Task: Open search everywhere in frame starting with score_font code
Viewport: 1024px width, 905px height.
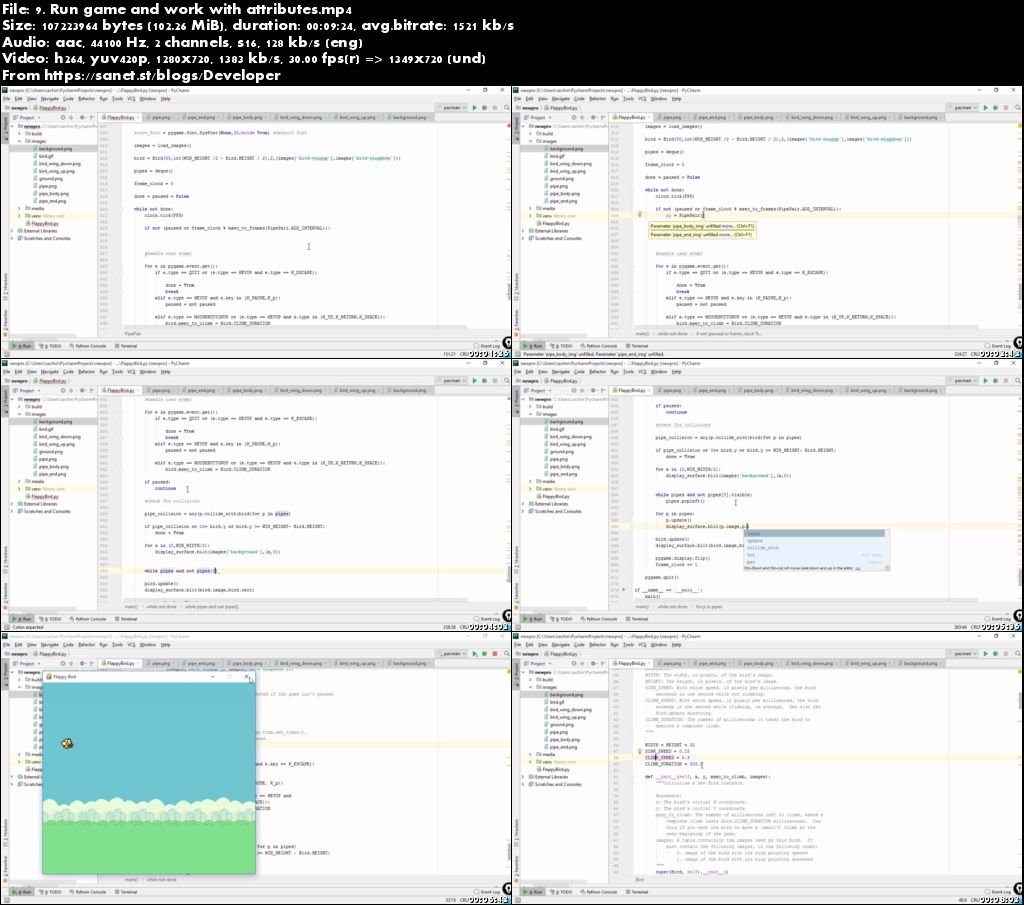Action: point(506,107)
